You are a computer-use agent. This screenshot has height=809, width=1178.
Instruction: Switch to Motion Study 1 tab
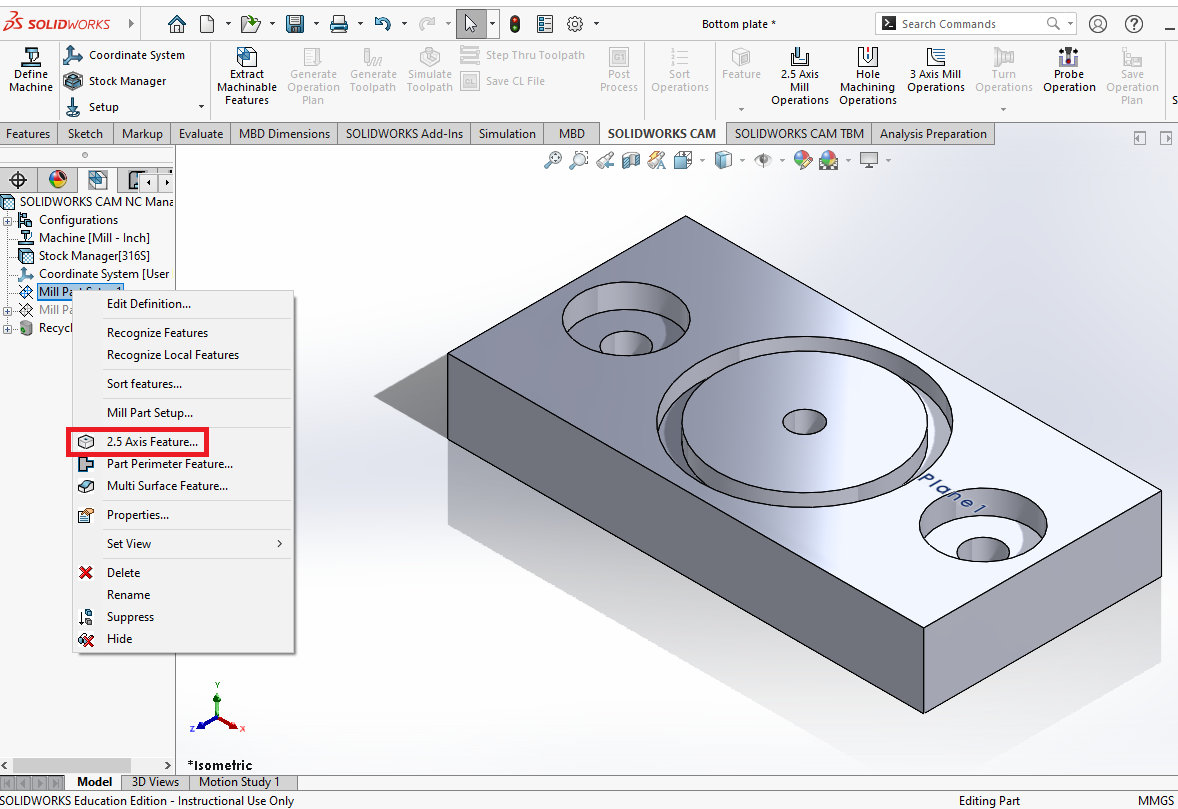point(240,782)
